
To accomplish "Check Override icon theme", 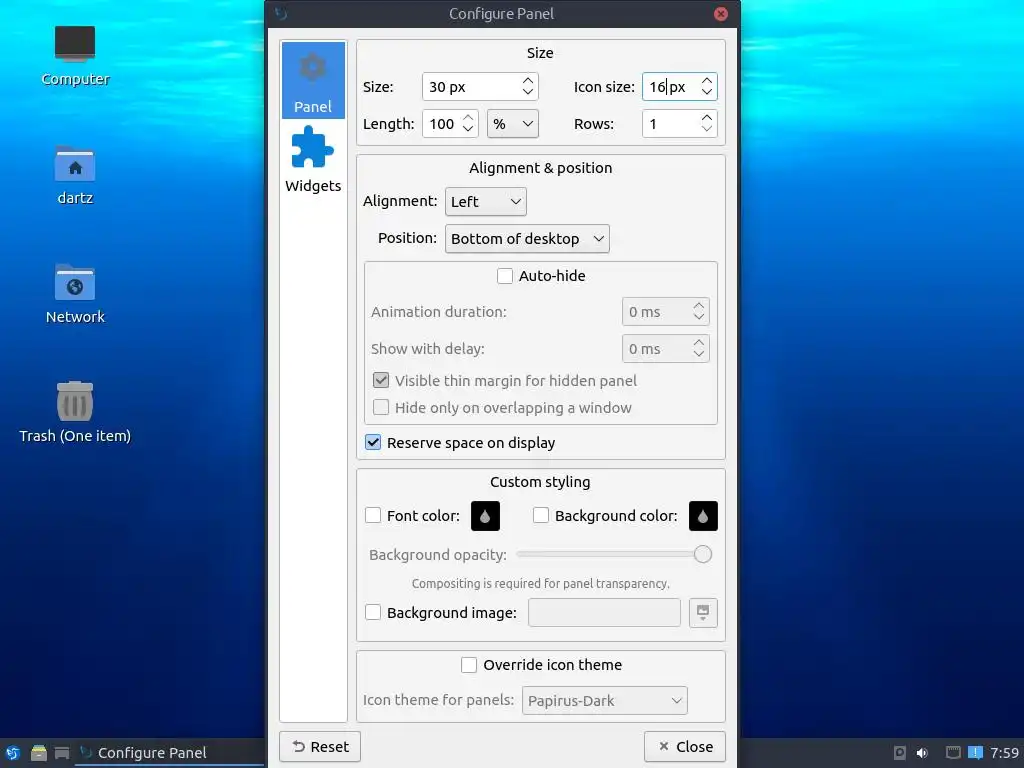I will (469, 665).
